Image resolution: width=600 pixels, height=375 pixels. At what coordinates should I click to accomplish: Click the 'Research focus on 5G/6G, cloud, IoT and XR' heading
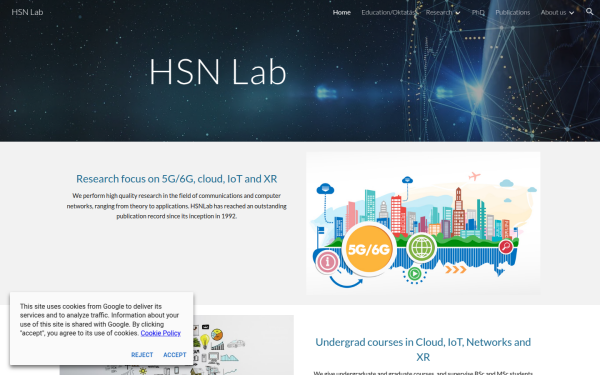pyautogui.click(x=176, y=179)
